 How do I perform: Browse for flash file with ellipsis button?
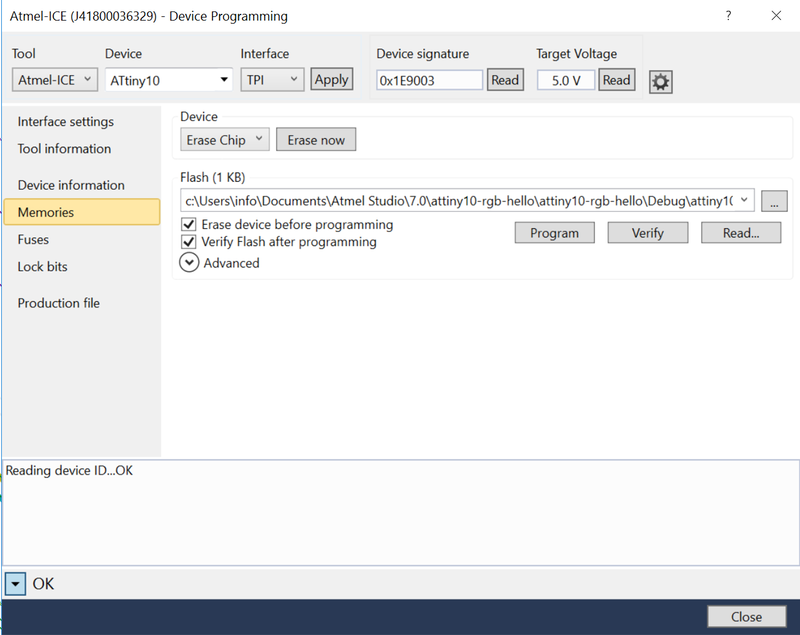[773, 201]
